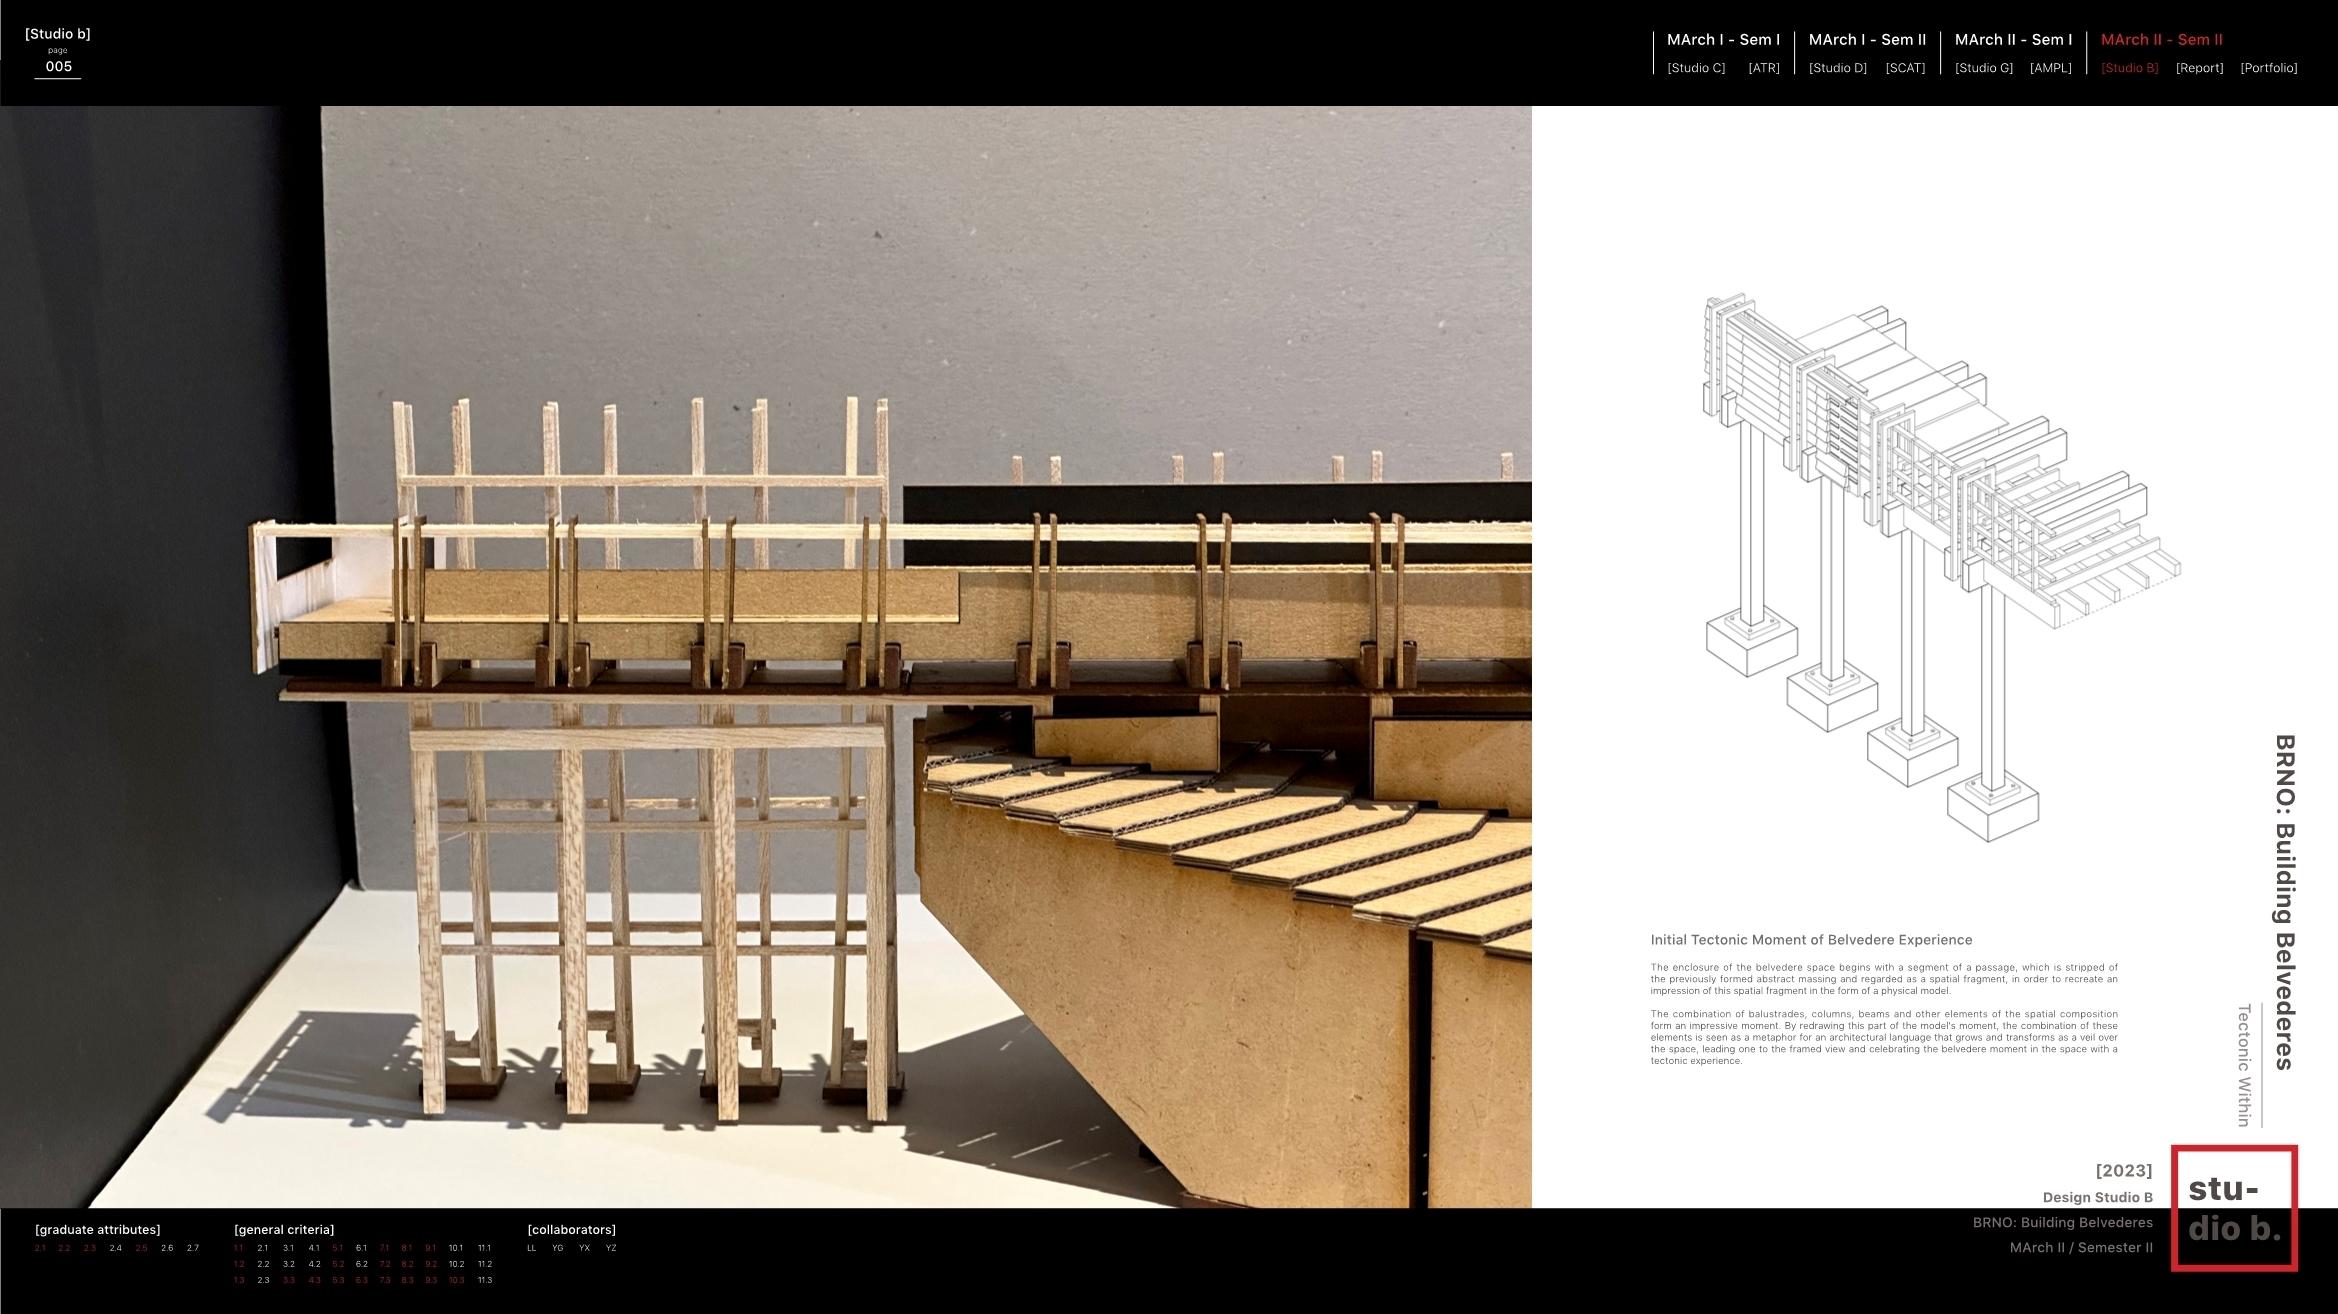Screen dimensions: 2338x1314
Task: Select the MArch I - Sem I tab
Action: (1723, 40)
